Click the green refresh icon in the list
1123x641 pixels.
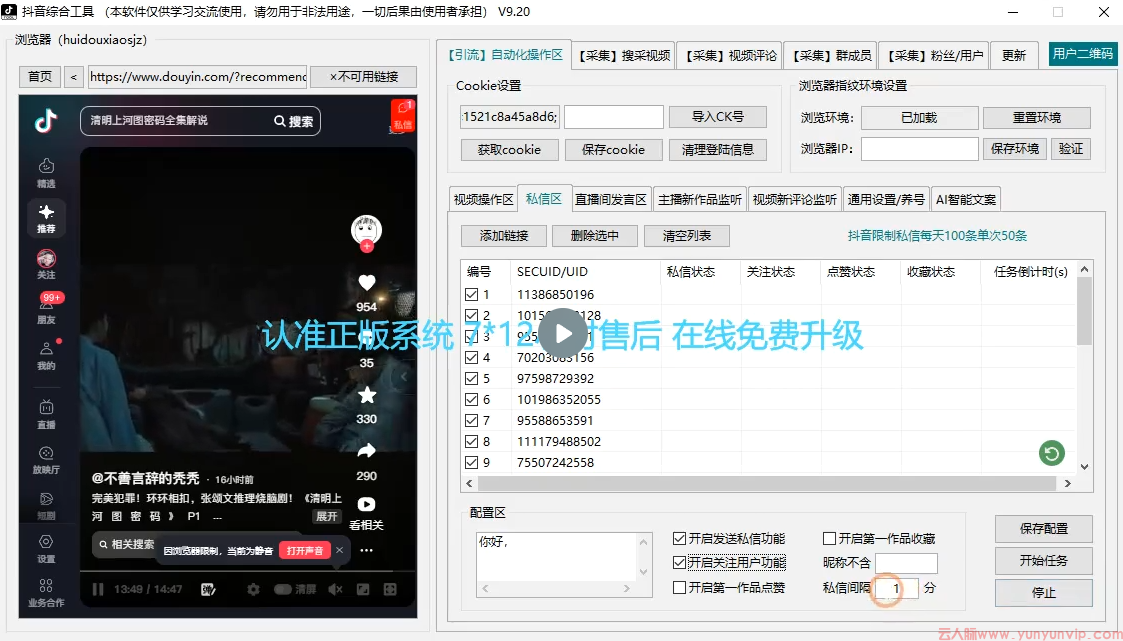1051,453
